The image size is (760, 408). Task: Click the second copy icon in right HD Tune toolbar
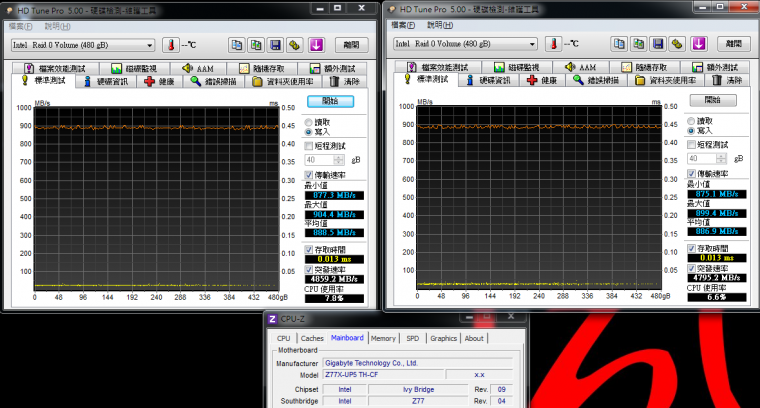[640, 44]
